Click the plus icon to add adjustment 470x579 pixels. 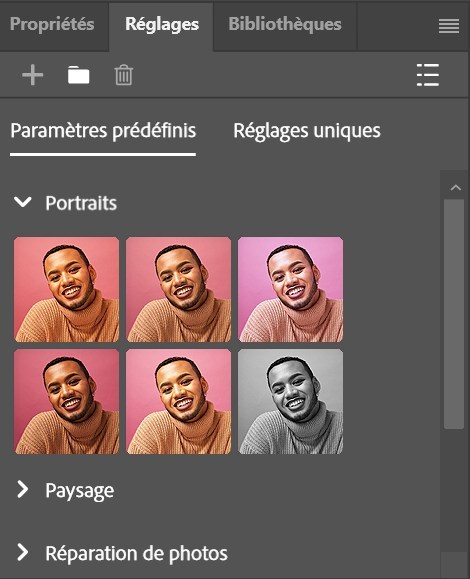(32, 75)
